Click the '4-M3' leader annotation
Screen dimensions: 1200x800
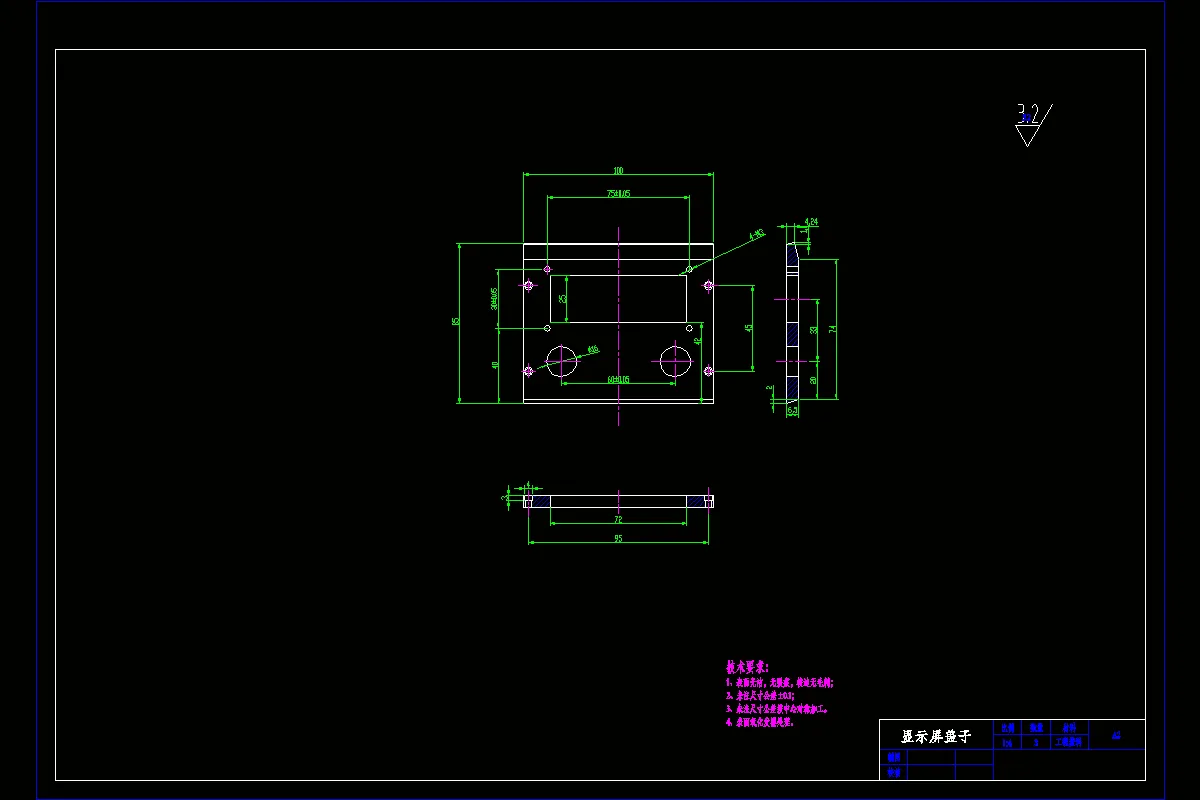(757, 235)
